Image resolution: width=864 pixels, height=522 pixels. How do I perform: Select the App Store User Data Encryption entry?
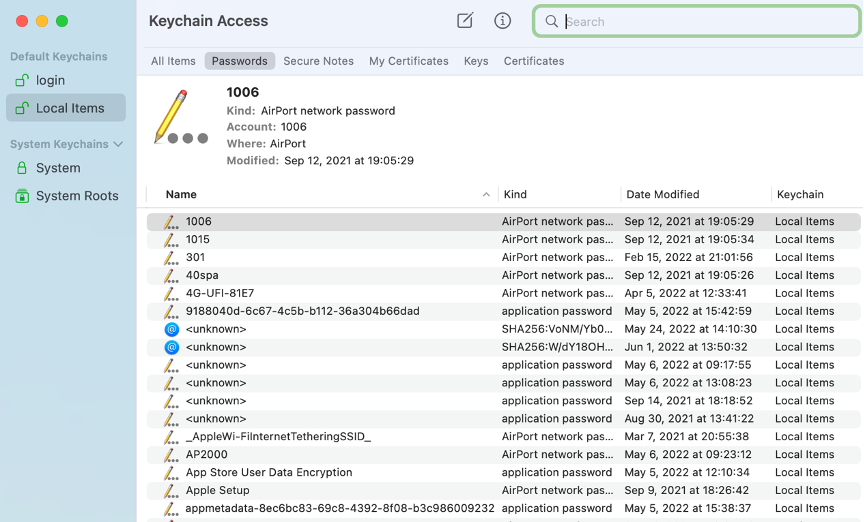click(268, 472)
